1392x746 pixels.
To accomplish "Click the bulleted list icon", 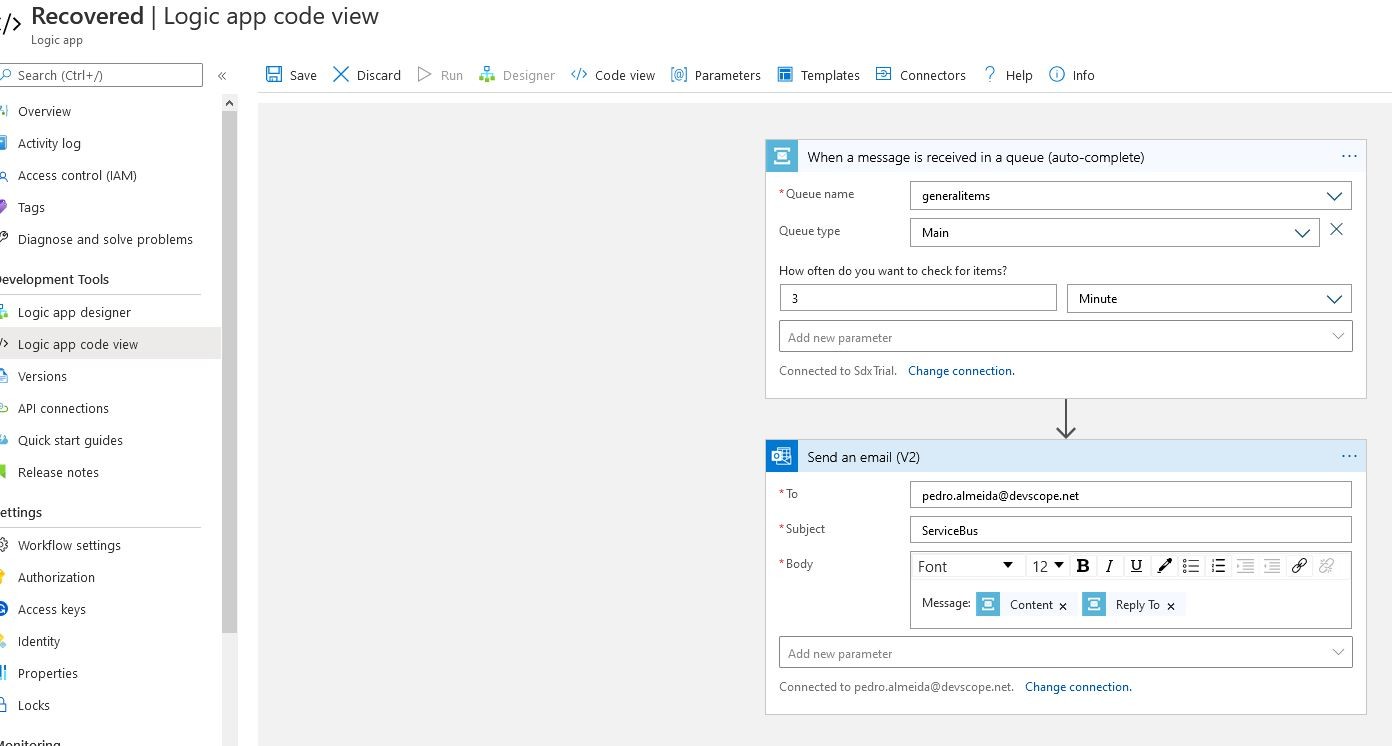I will coord(1191,566).
